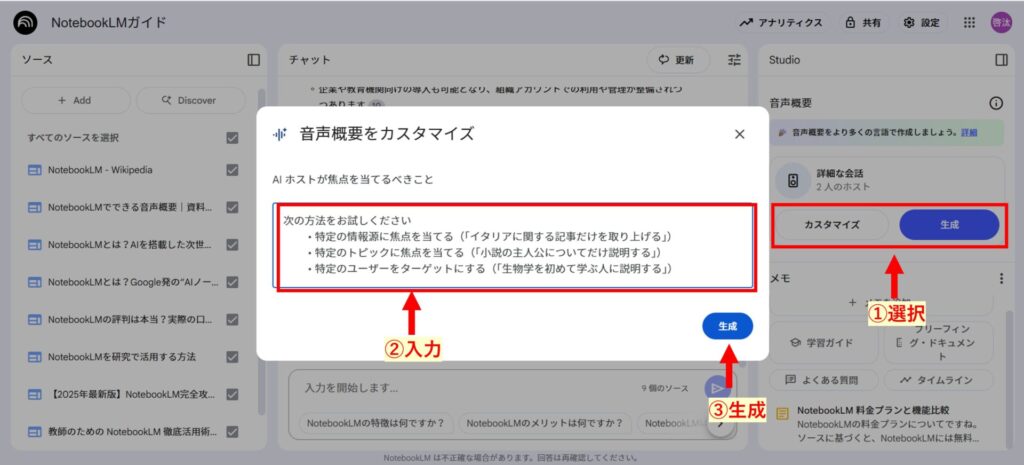The width and height of the screenshot is (1024, 465).
Task: Uncheck 【2025年最新版】NotebookLM完全攻 checkbox
Action: 232,394
